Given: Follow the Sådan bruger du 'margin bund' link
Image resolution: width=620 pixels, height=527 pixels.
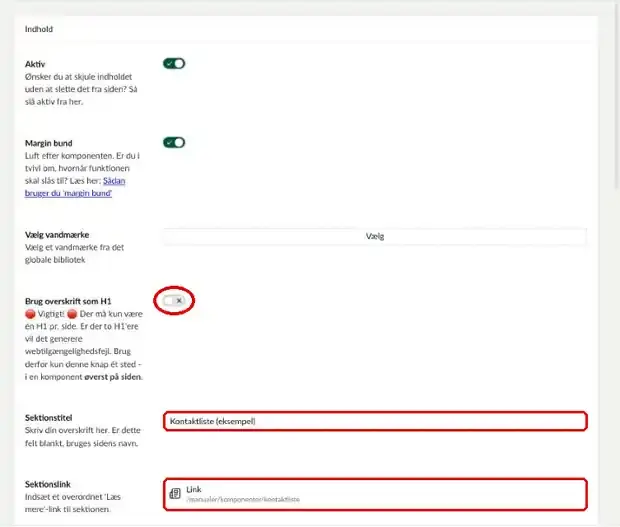Looking at the screenshot, I should pyautogui.click(x=75, y=187).
